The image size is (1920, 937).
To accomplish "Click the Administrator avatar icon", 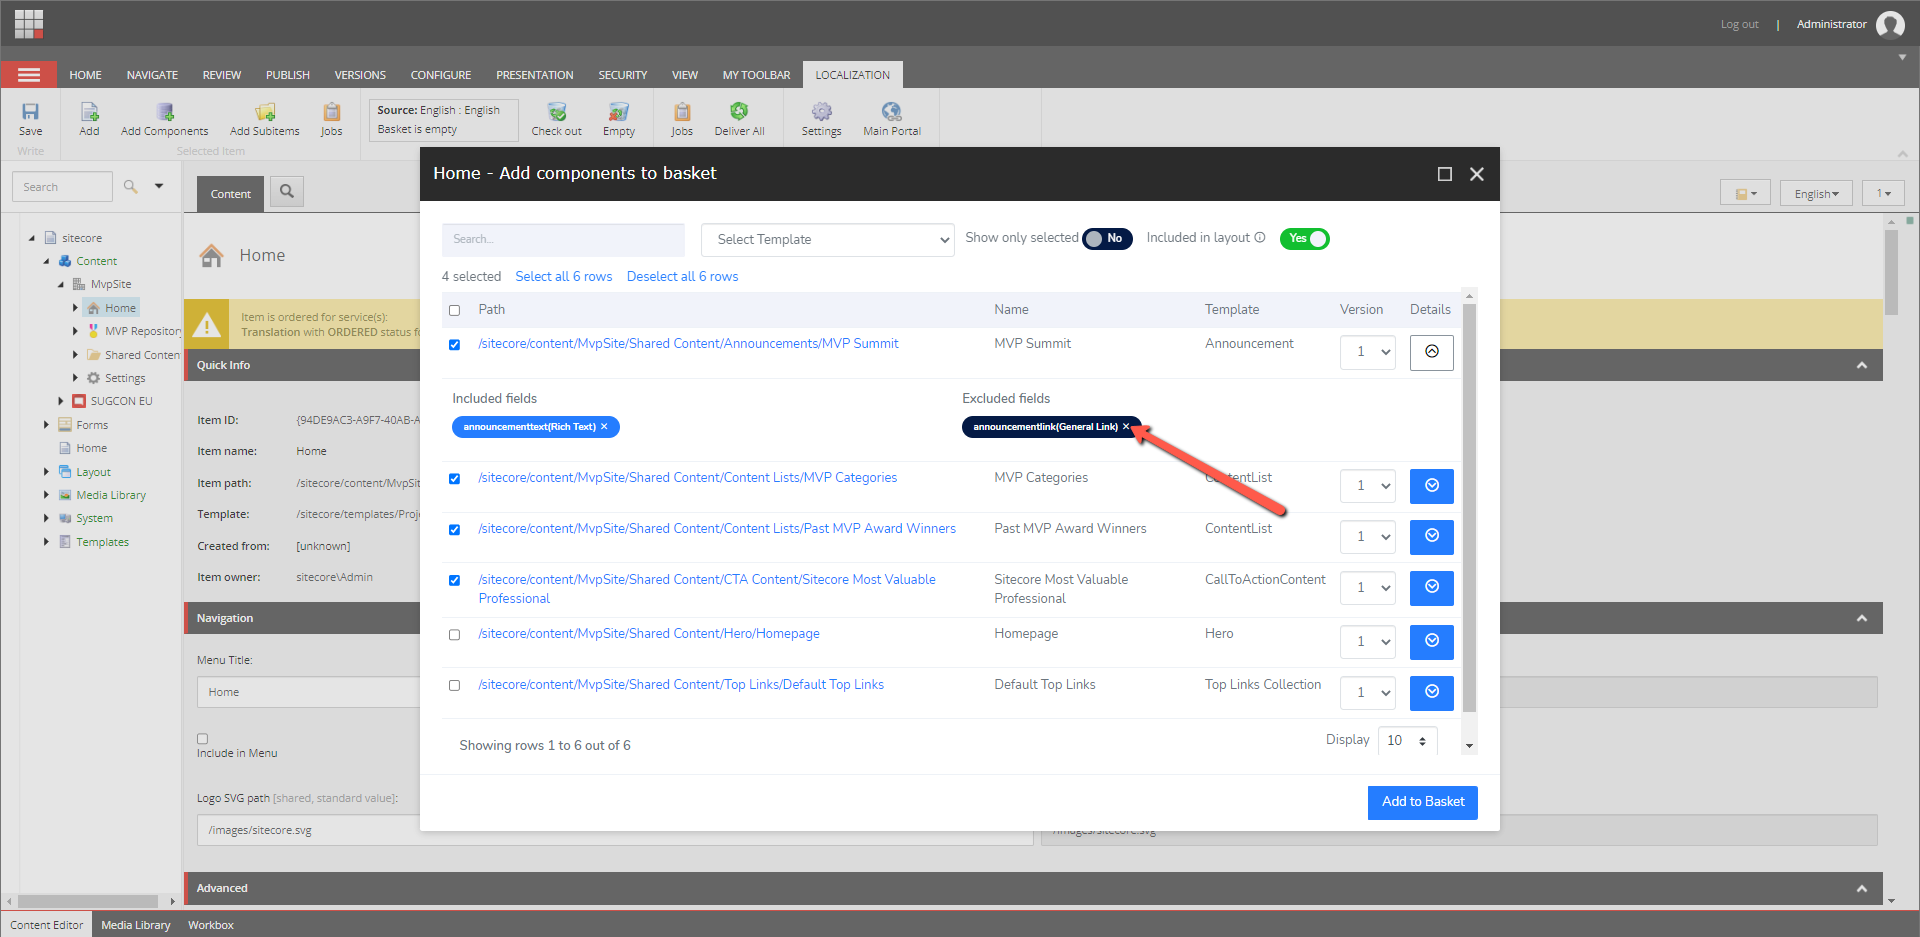I will coord(1890,24).
